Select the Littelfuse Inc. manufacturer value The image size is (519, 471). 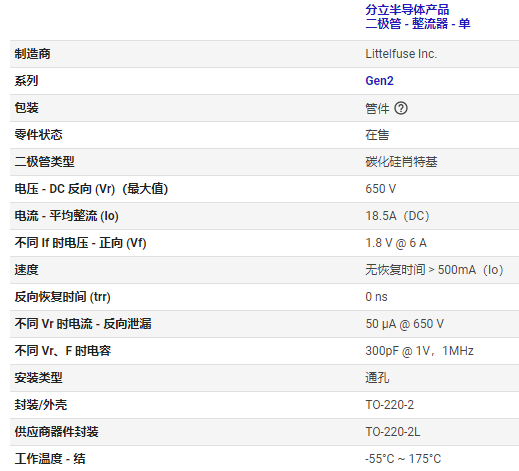(x=401, y=54)
